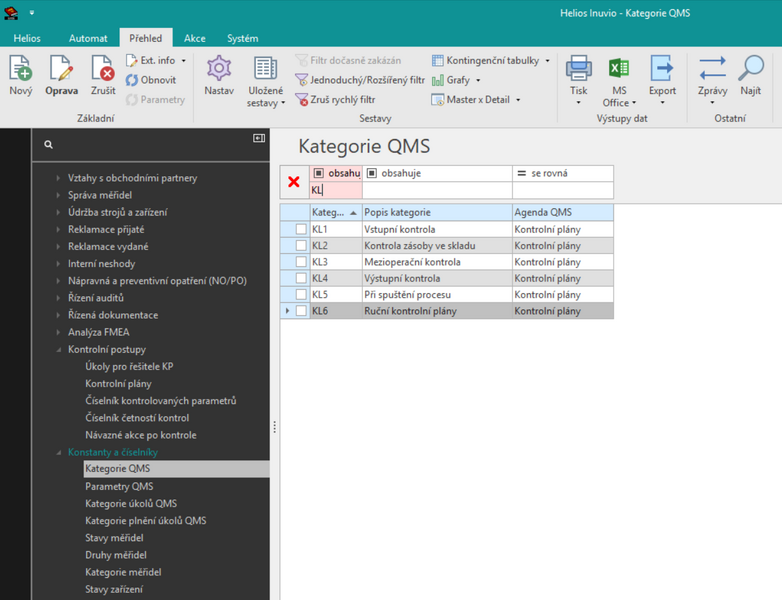Expand the Řízení auditů tree node
The image size is (782, 600).
click(x=58, y=298)
